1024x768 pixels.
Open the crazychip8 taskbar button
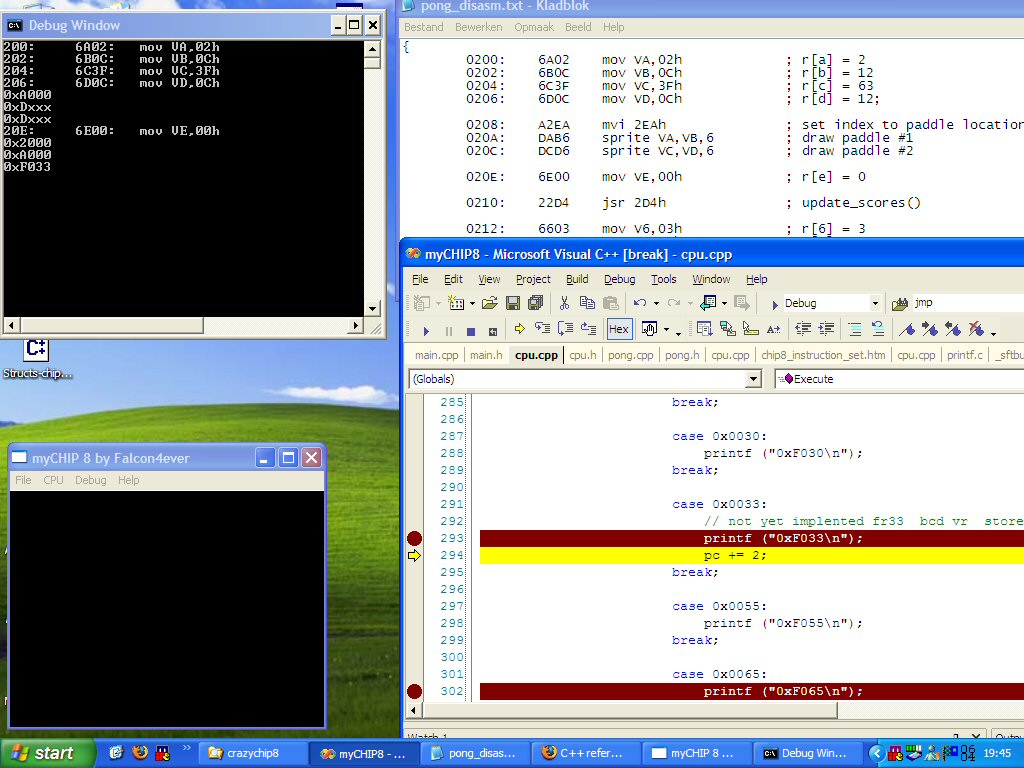[252, 753]
